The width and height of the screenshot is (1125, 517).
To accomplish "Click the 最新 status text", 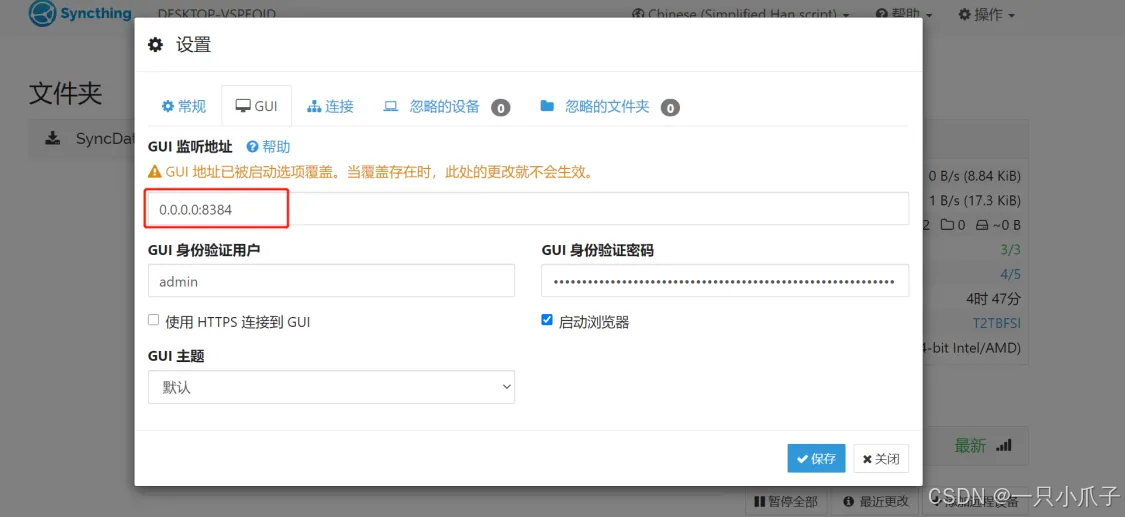I will (970, 445).
